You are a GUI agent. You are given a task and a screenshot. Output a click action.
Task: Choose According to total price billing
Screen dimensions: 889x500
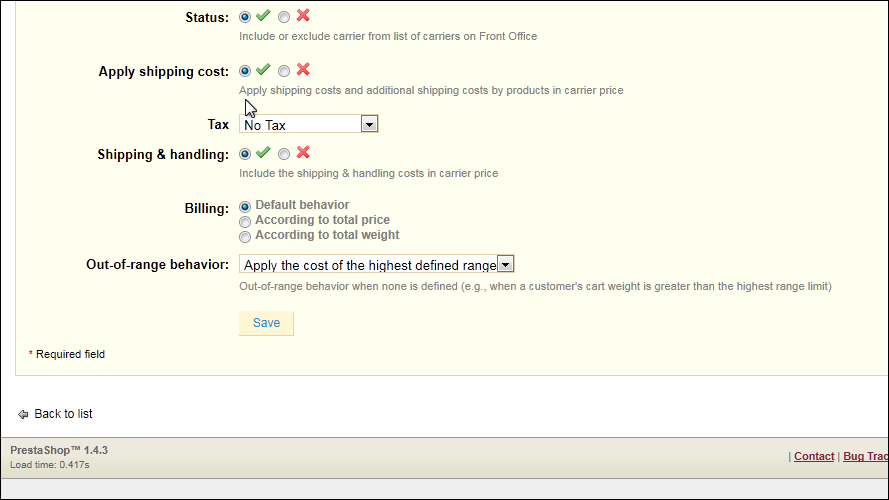245,222
